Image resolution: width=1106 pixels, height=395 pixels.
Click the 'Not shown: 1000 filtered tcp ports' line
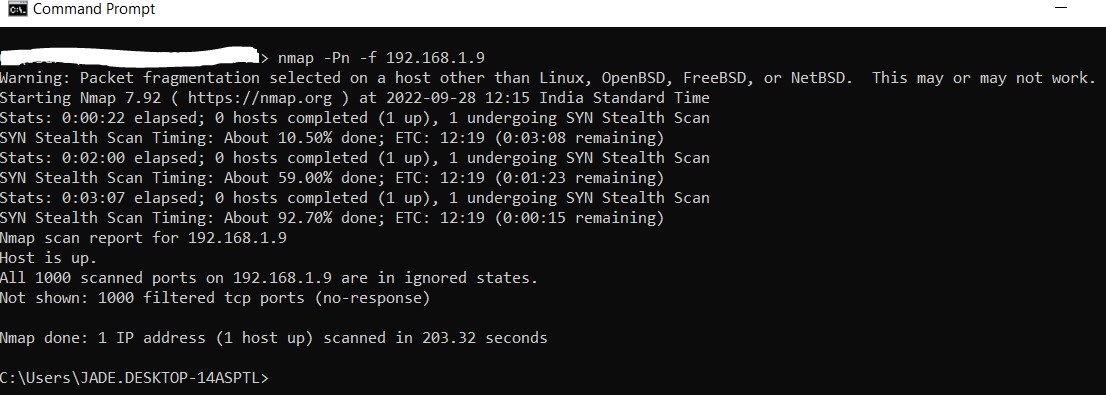coord(215,298)
